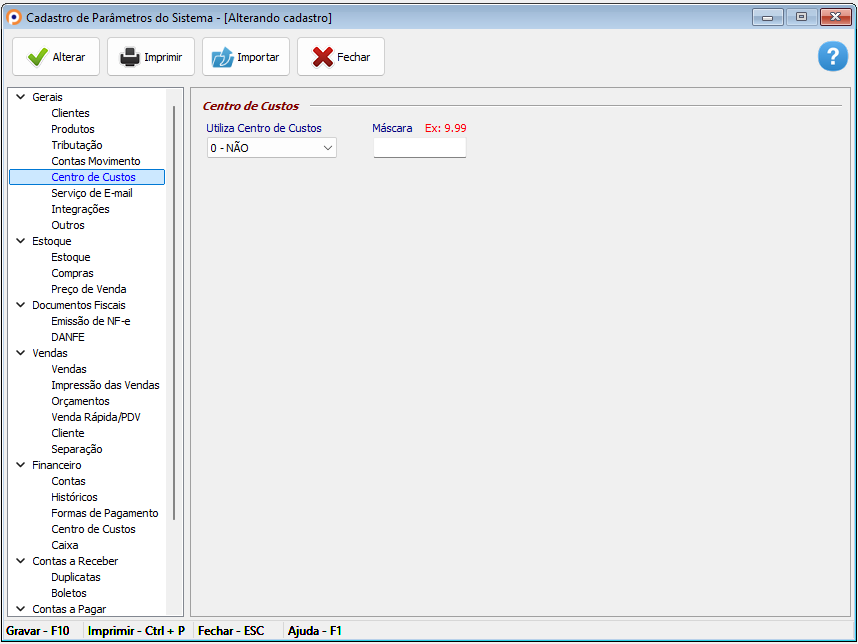Select Clientes in the parameters tree
858x644 pixels.
(70, 113)
